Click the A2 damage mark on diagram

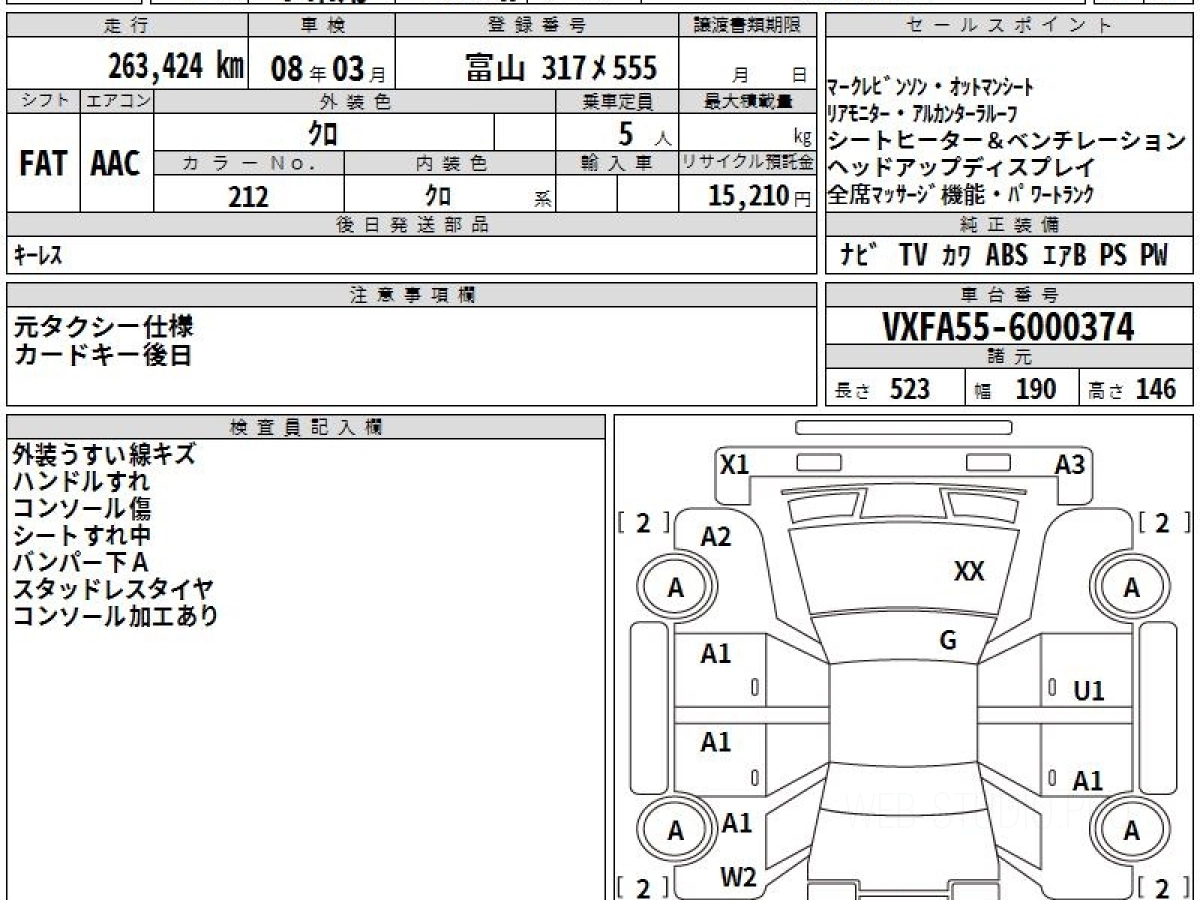[716, 537]
